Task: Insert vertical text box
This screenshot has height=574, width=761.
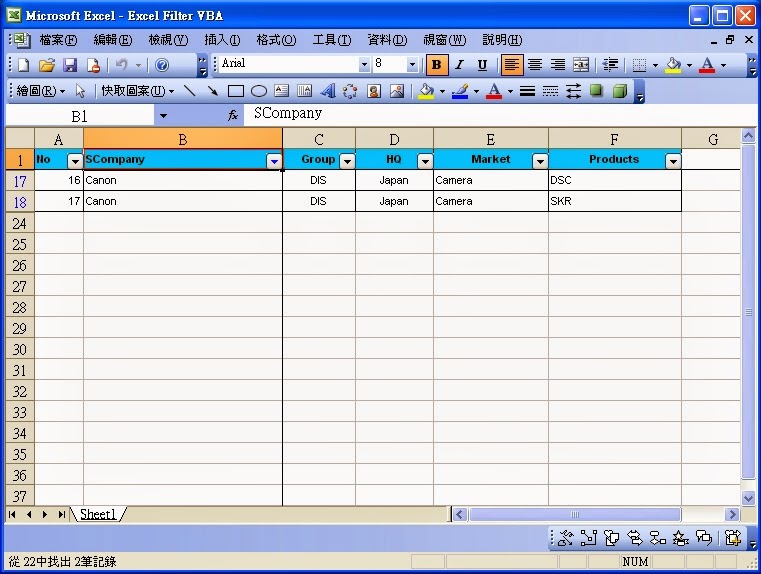Action: (x=305, y=91)
